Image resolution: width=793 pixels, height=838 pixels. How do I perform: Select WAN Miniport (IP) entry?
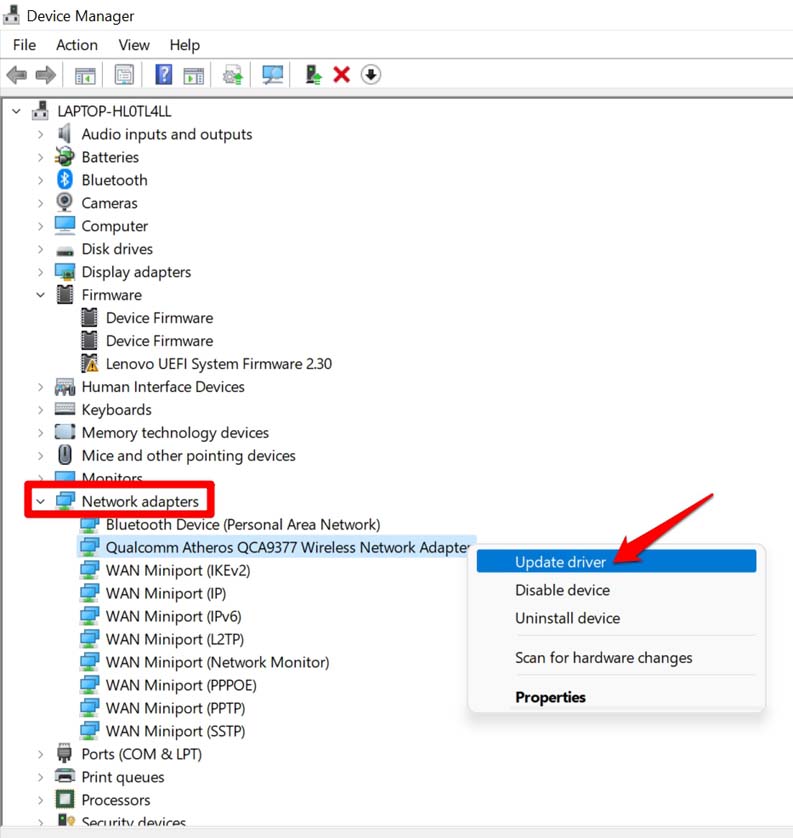click(166, 593)
